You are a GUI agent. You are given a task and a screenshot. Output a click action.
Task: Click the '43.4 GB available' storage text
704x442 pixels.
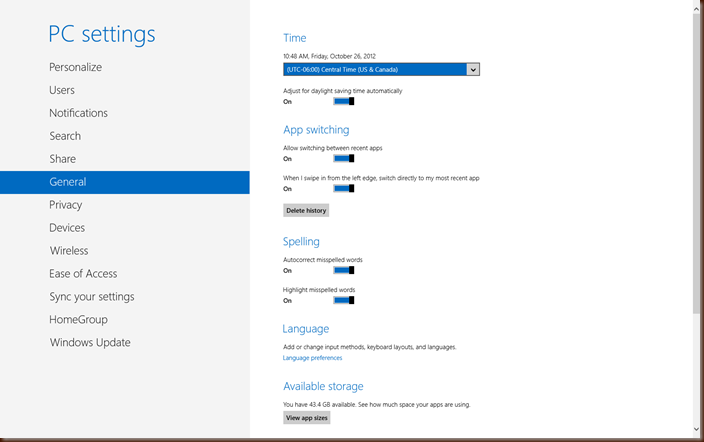332,405
